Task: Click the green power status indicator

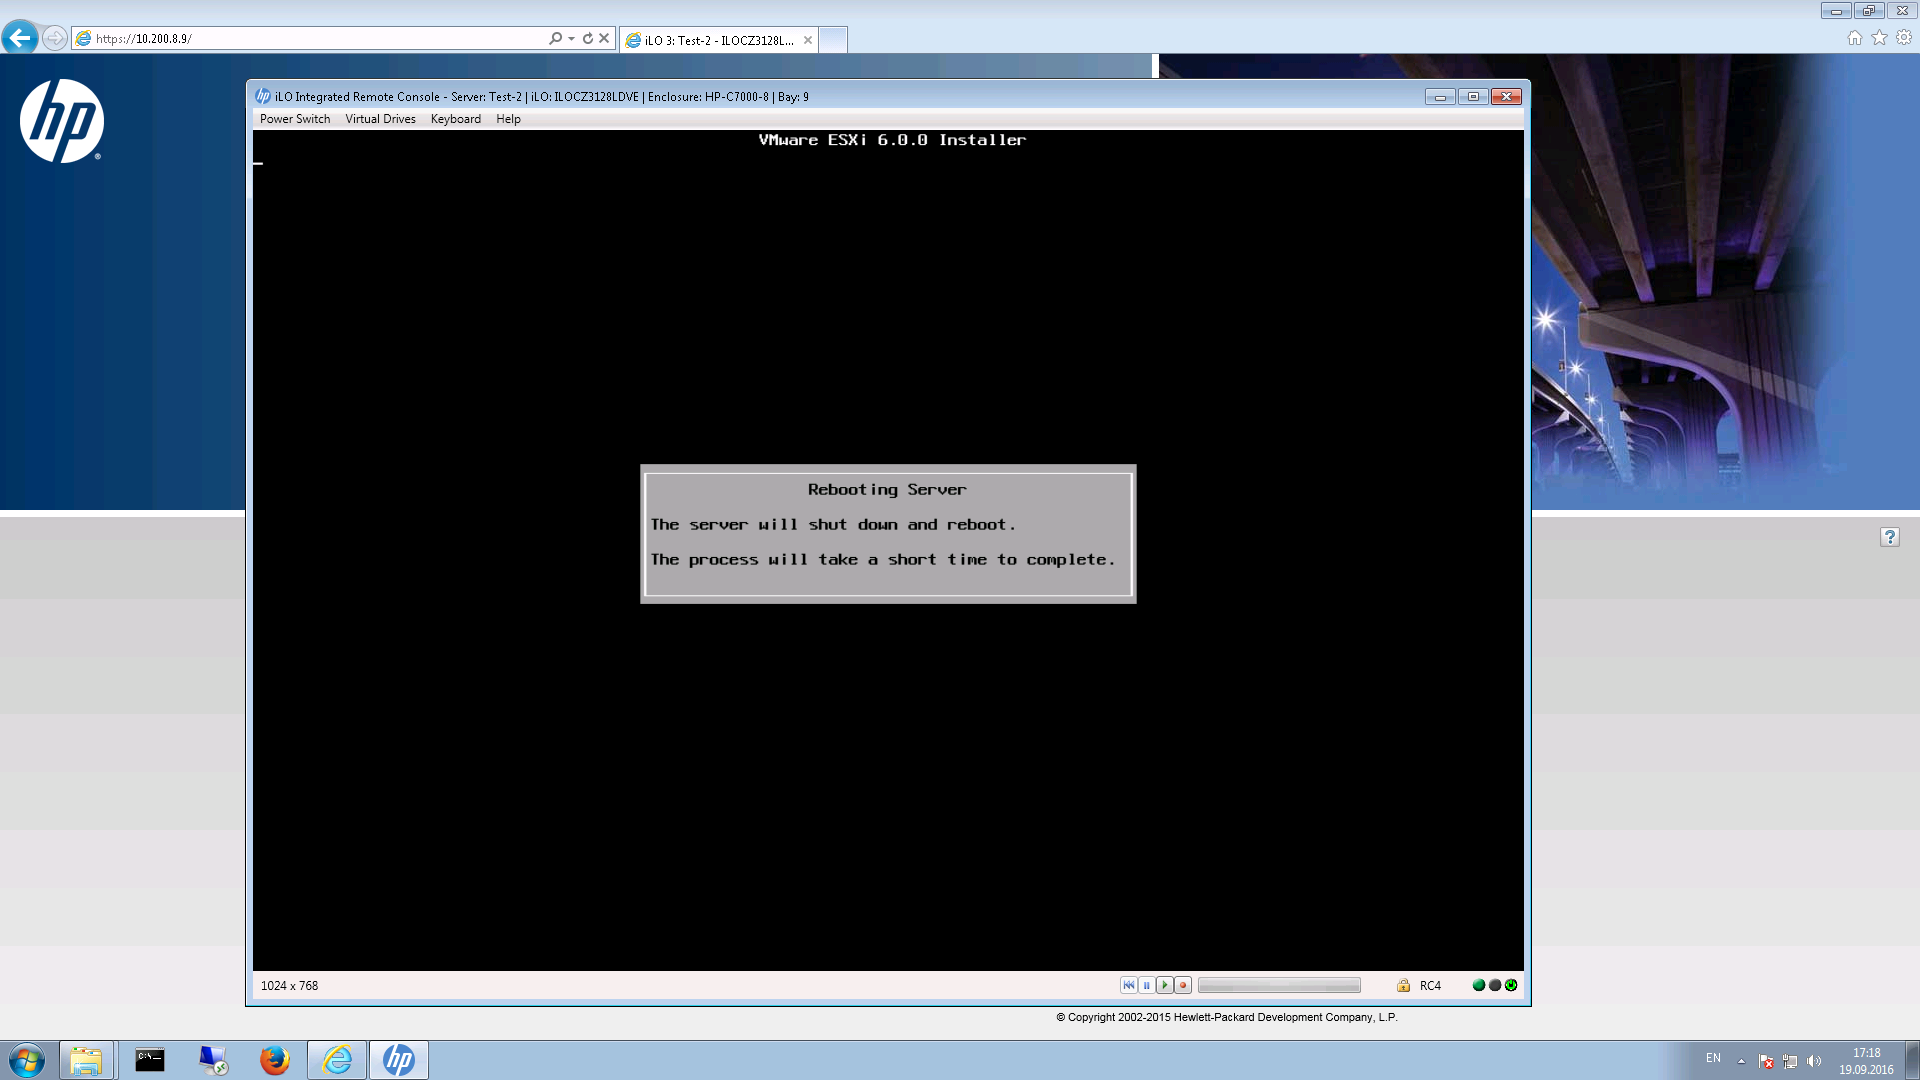Action: (1511, 985)
